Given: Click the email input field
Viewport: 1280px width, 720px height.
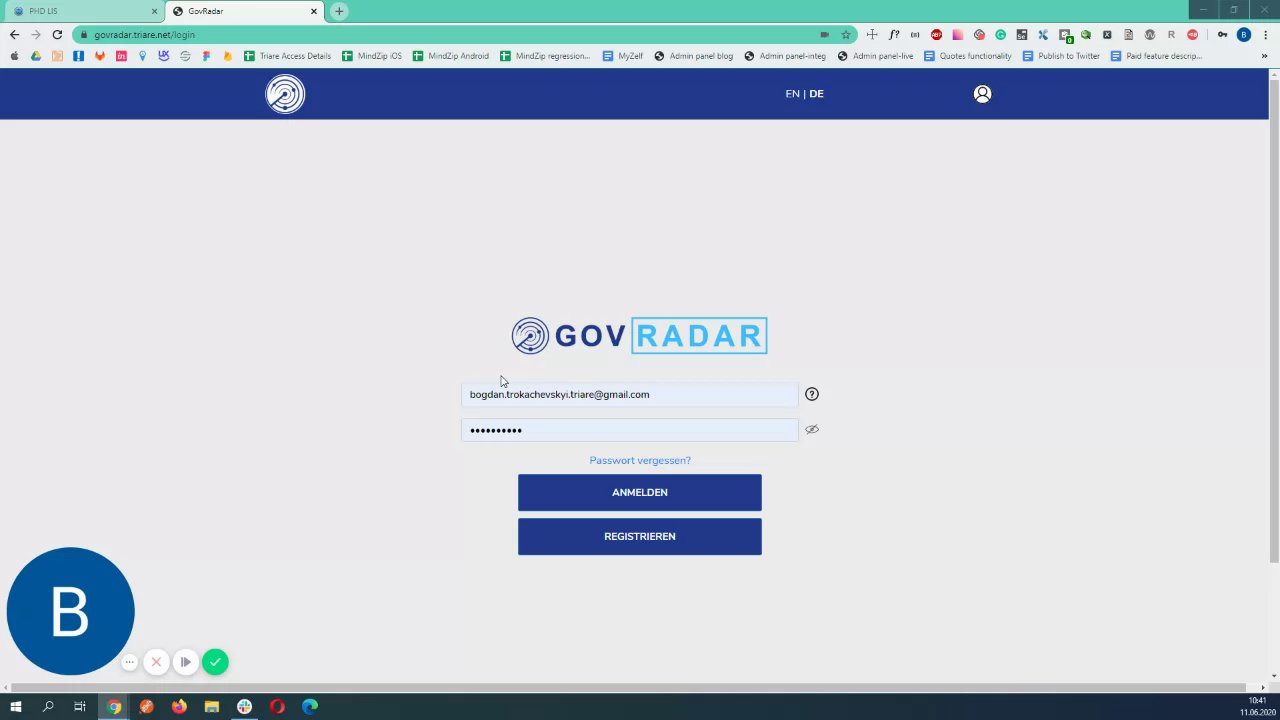Looking at the screenshot, I should 630,395.
